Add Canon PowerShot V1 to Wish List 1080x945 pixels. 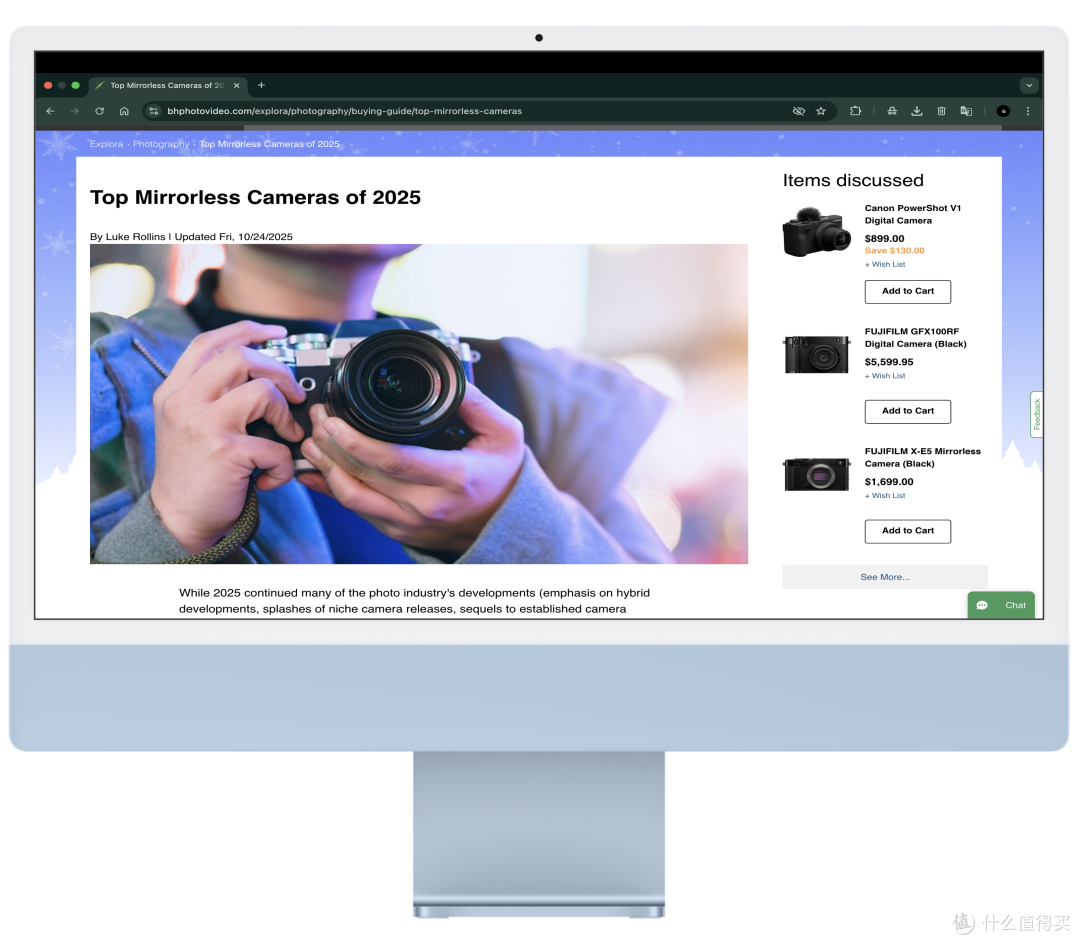(x=885, y=264)
